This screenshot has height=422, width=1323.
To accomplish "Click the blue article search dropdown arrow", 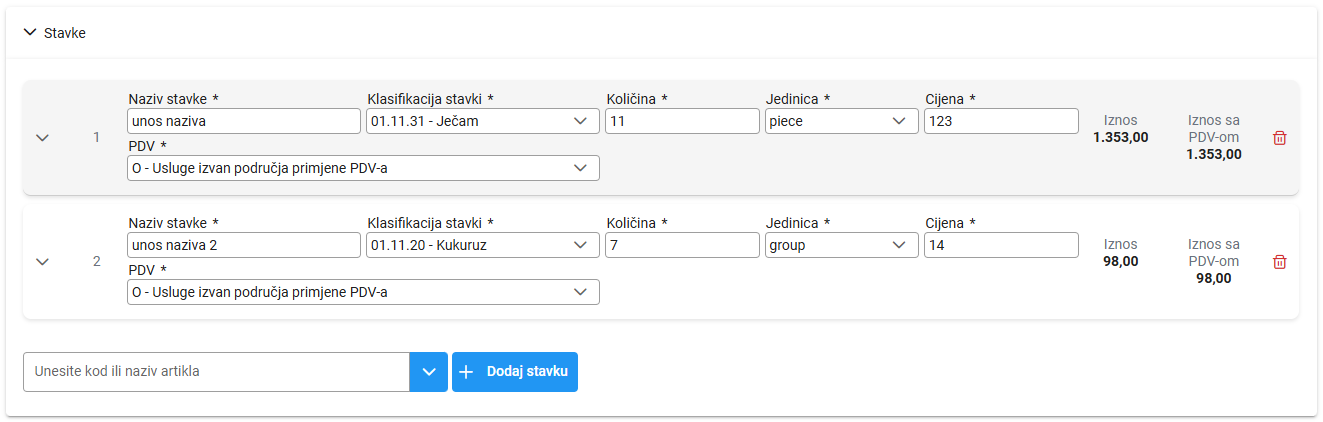I will point(429,372).
